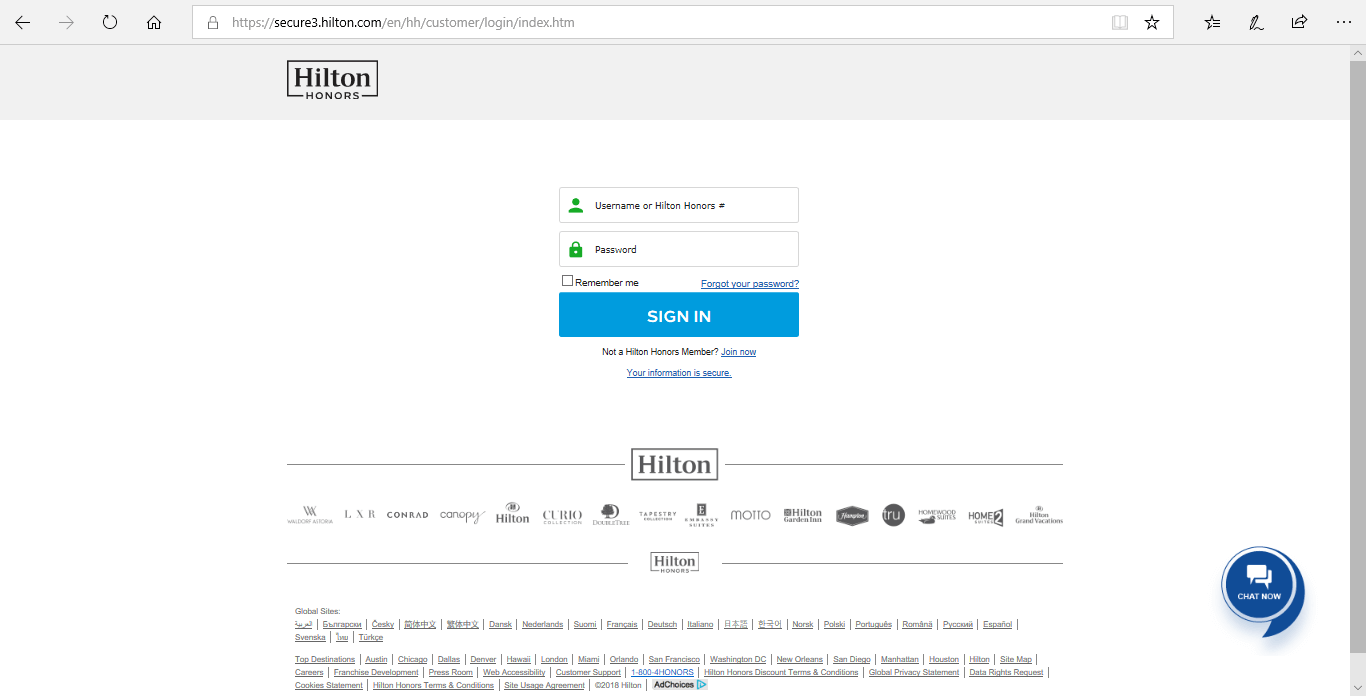The width and height of the screenshot is (1366, 696).
Task: Call via the 1-800-4HONORS link
Action: (x=662, y=672)
